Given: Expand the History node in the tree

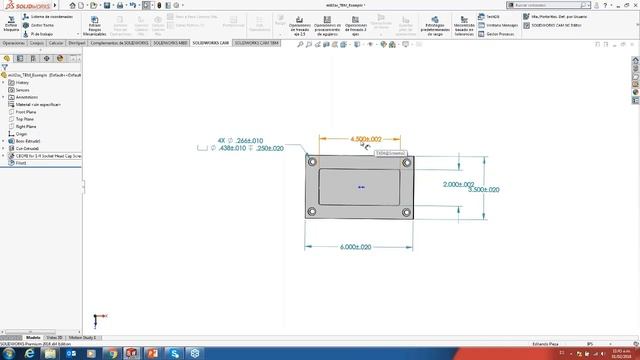Looking at the screenshot, I should 4,82.
